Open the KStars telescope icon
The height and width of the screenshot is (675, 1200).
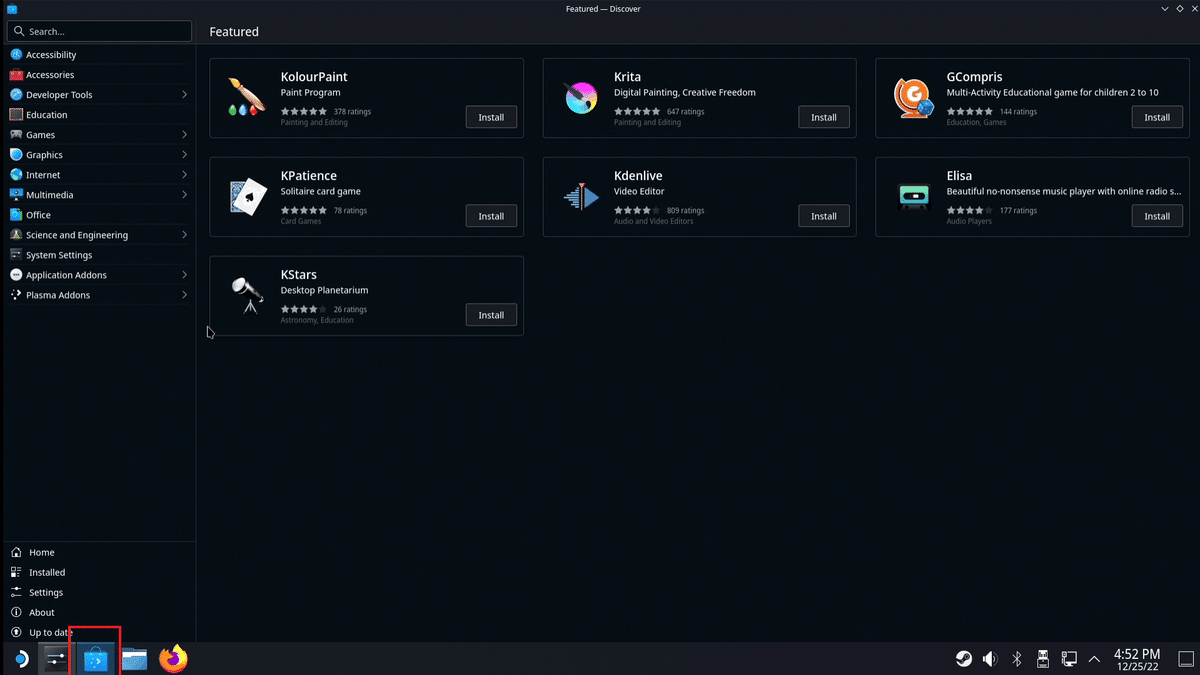tap(246, 295)
